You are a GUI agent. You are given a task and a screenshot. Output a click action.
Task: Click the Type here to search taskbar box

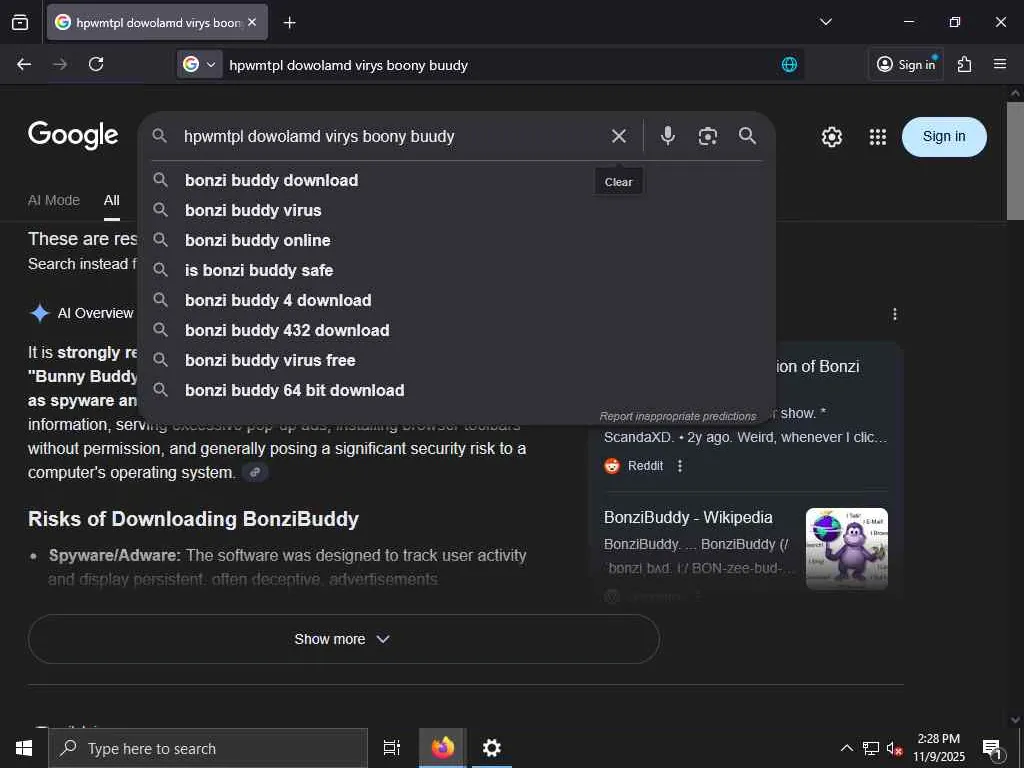[208, 748]
